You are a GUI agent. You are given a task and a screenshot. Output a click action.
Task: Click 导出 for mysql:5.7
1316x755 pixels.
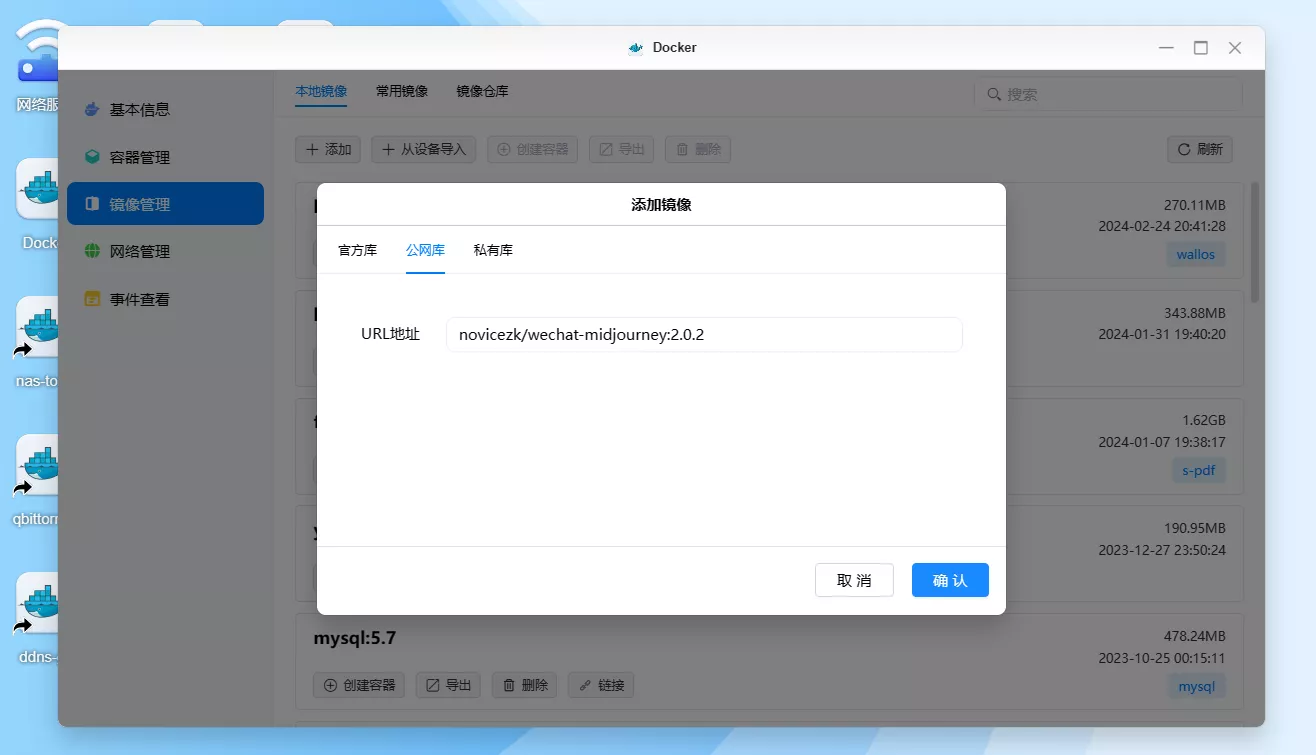click(448, 685)
